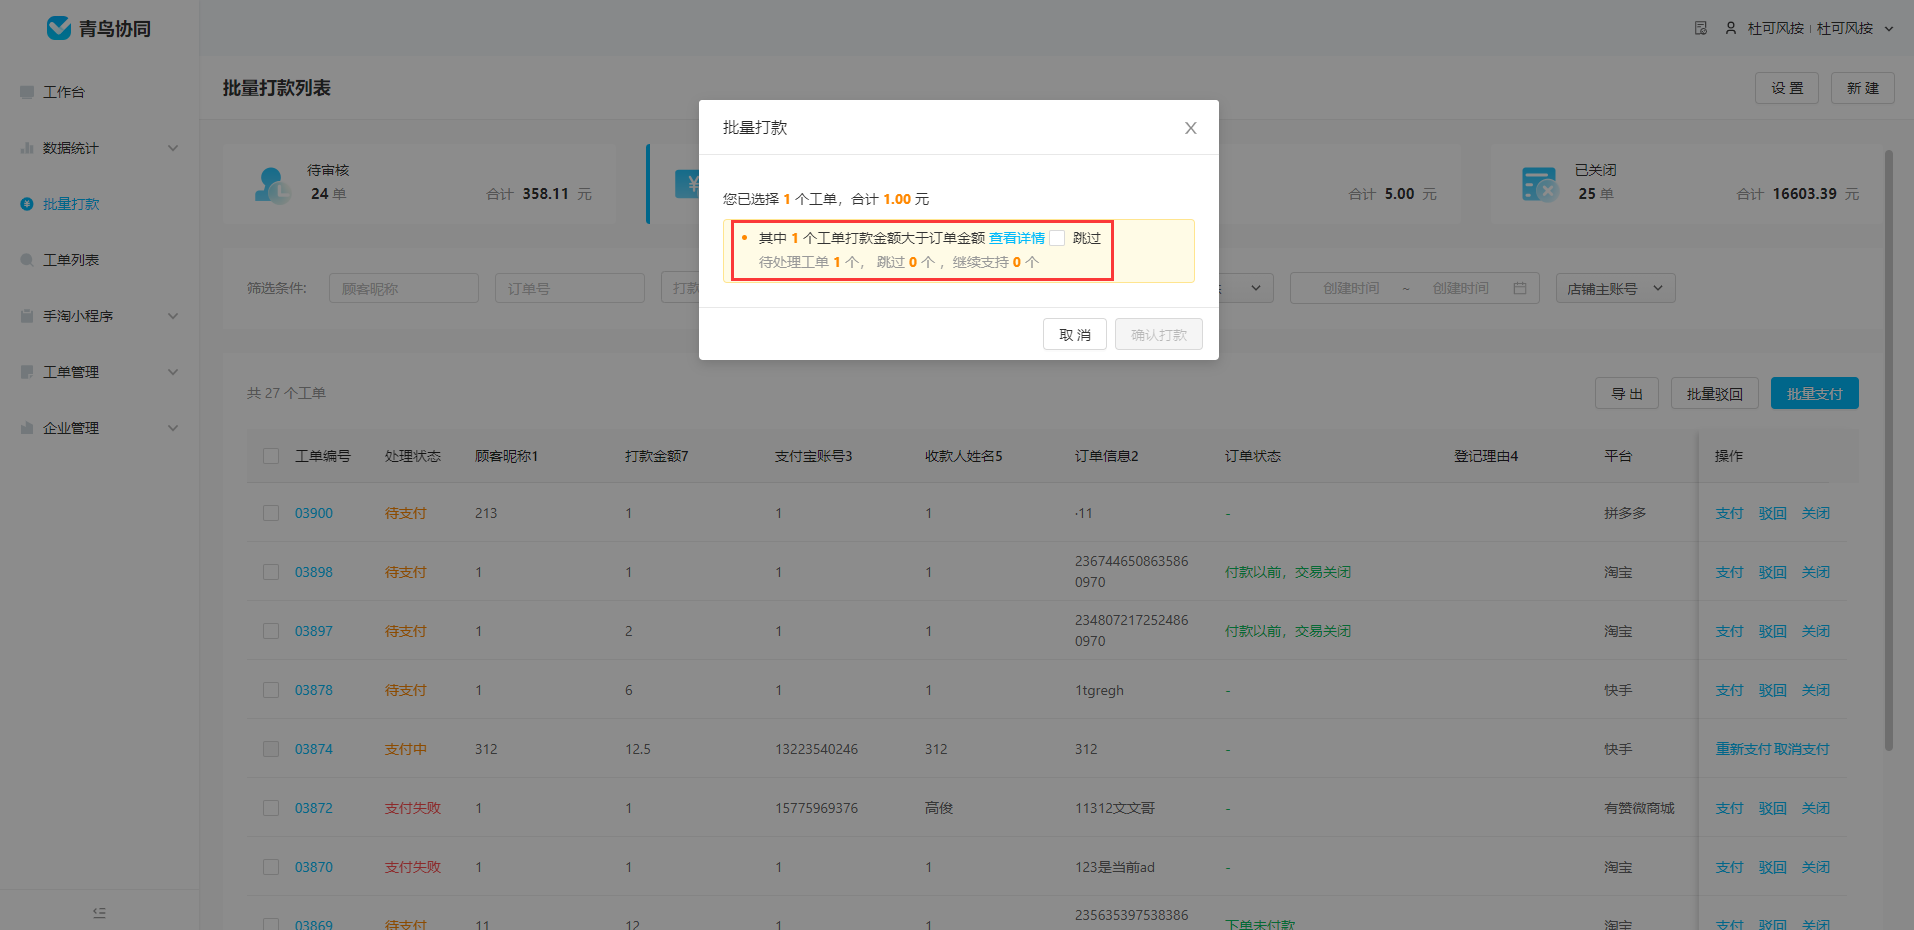This screenshot has height=930, width=1914.
Task: Check the row 03872 checkbox
Action: tap(271, 808)
